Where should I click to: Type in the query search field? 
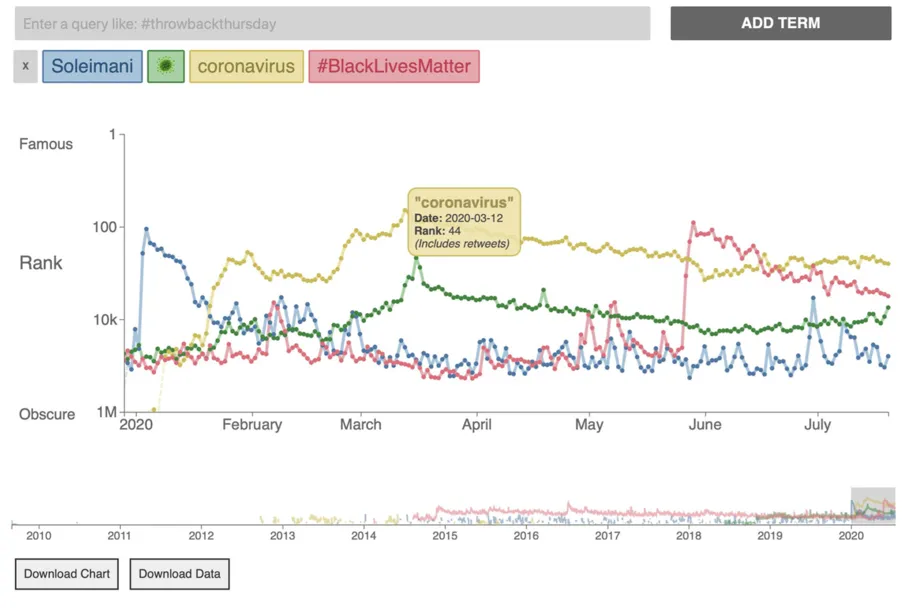[332, 23]
